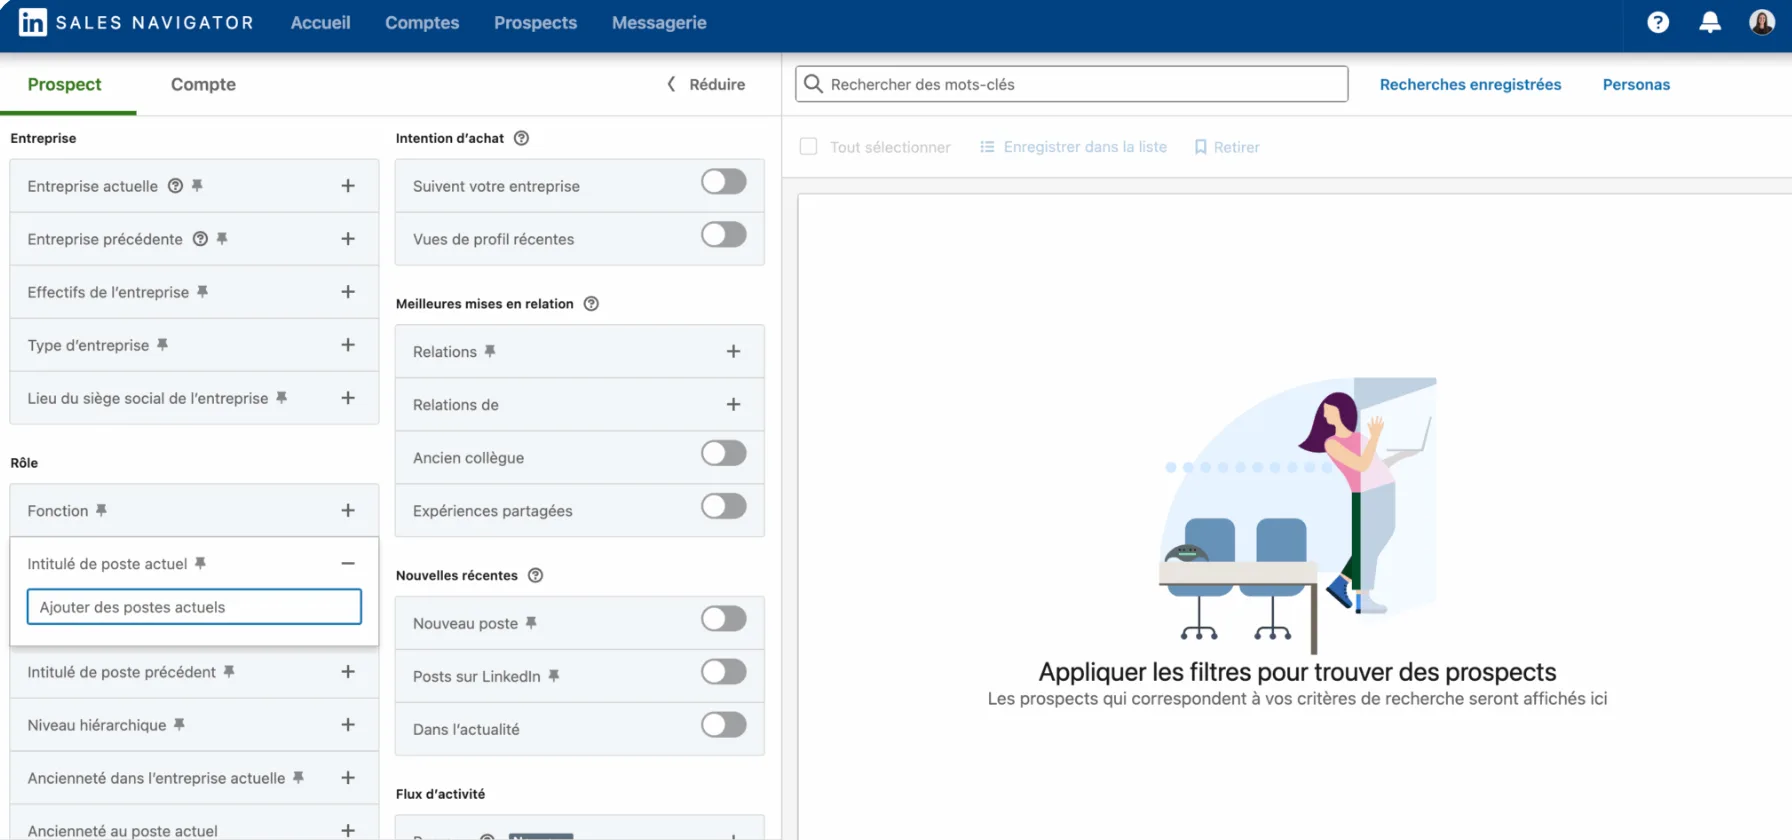The image size is (1792, 840).
Task: Pin the Lieu du siège social filter
Action: [x=281, y=397]
